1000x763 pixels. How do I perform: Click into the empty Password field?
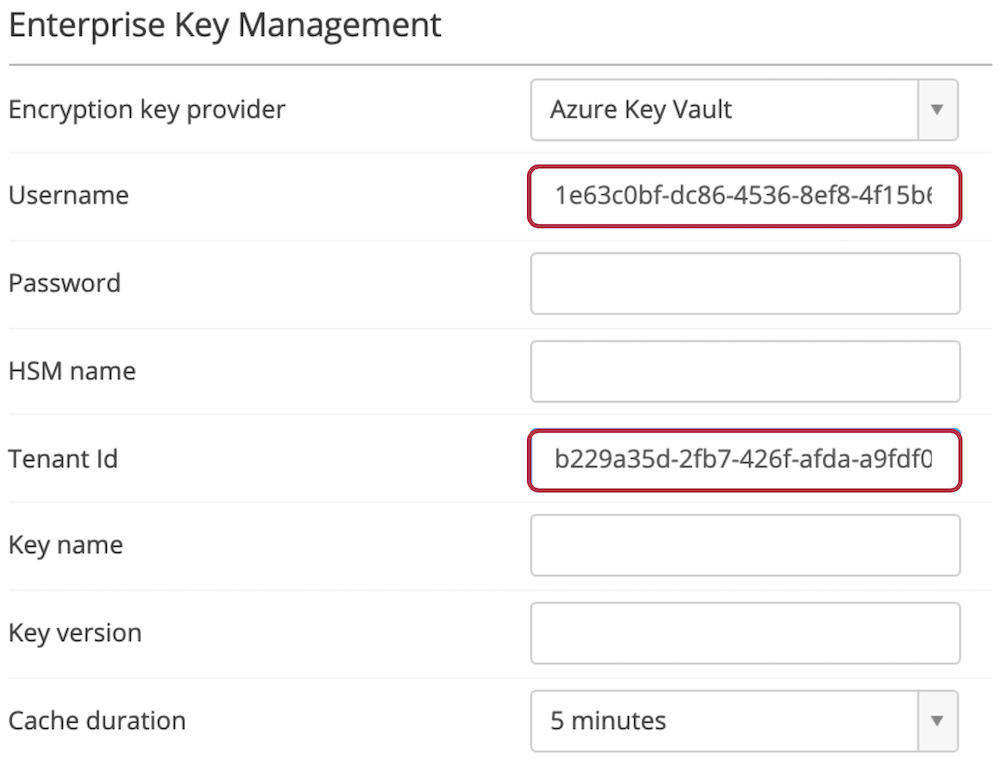click(745, 283)
